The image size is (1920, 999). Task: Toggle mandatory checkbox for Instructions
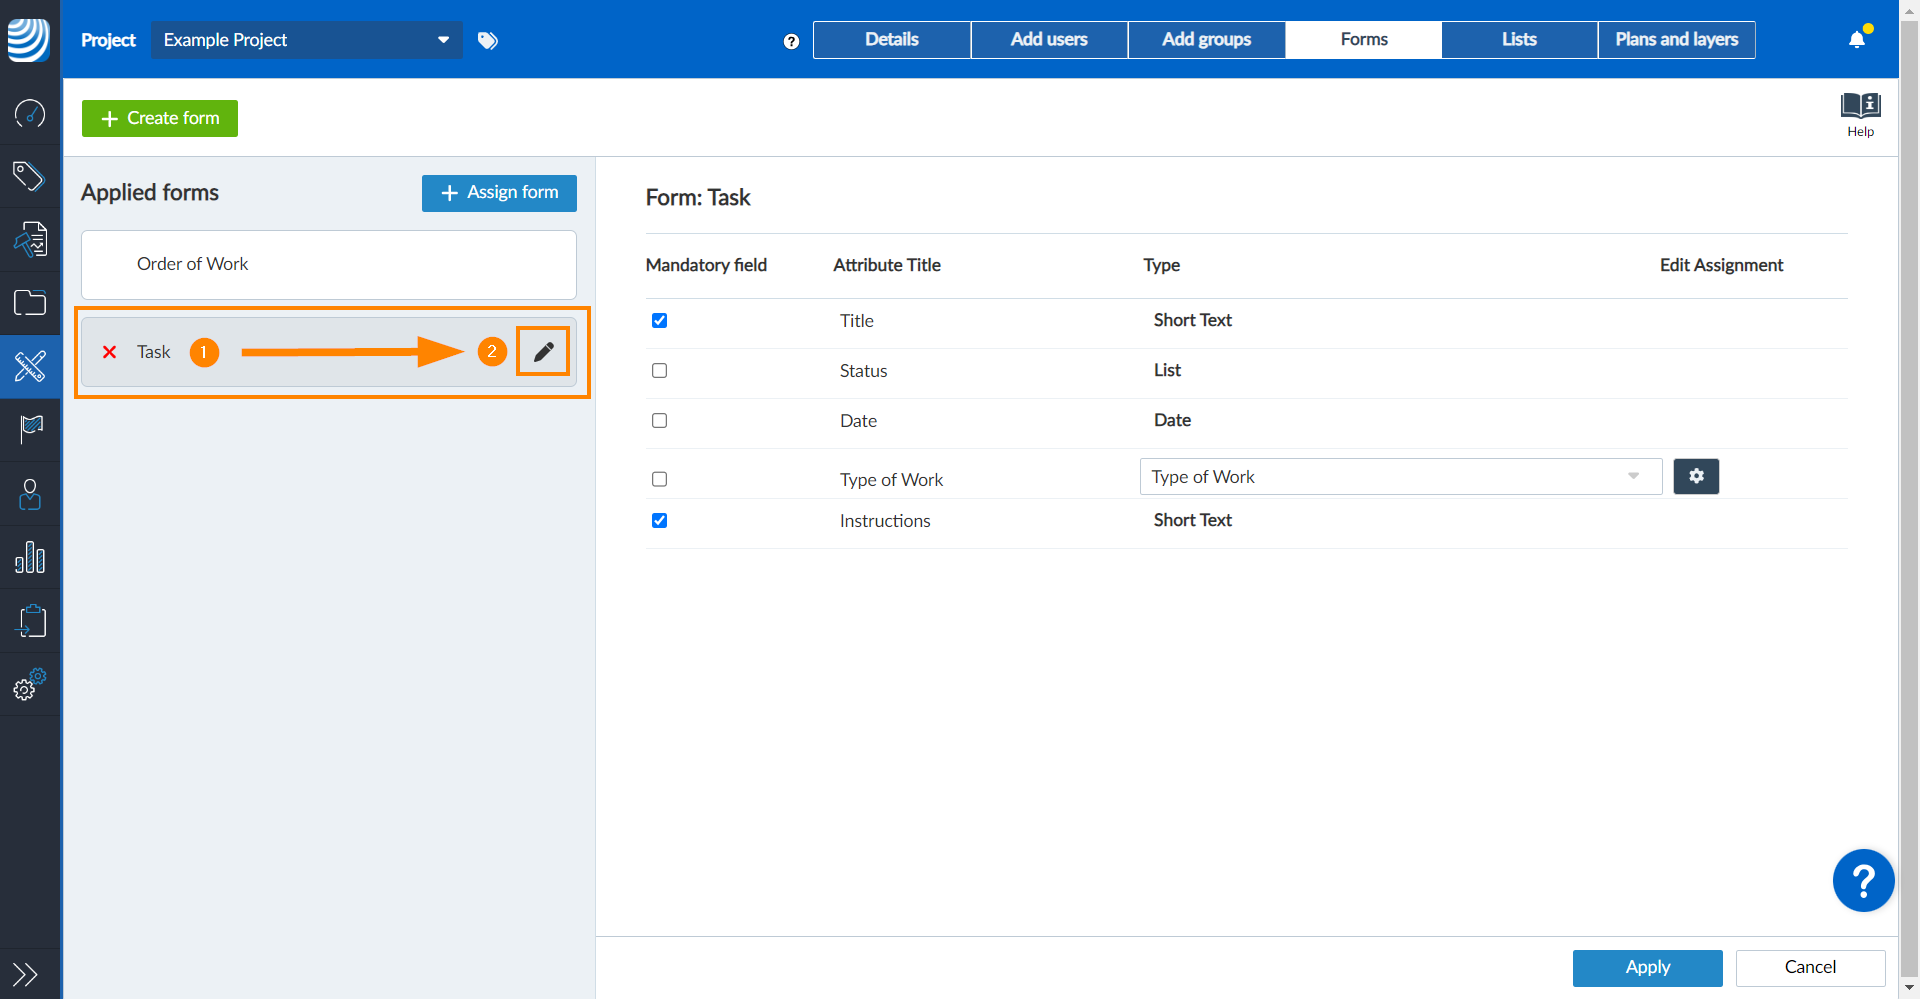[x=659, y=521]
